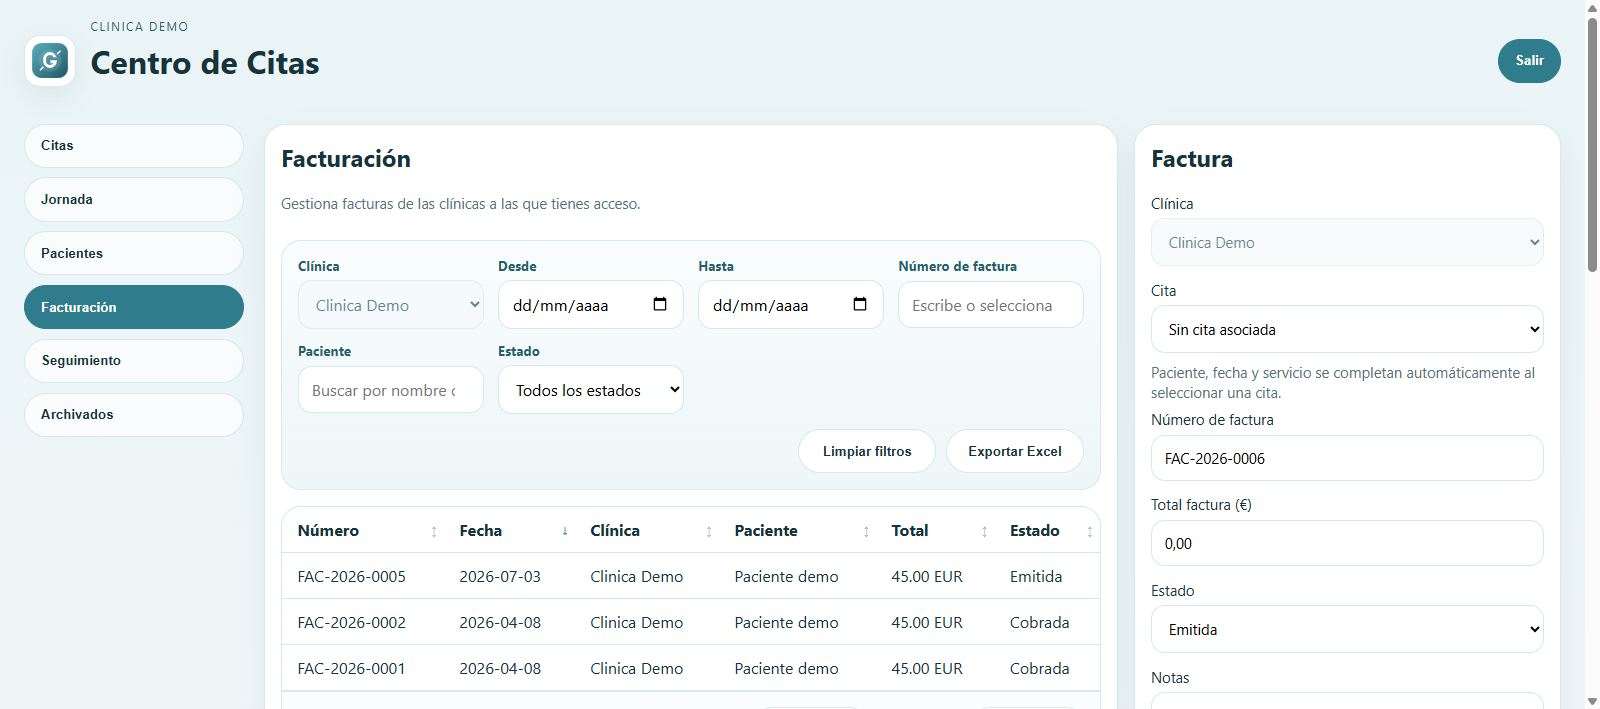1600x709 pixels.
Task: Open the Seguimiento sidebar item
Action: (134, 360)
